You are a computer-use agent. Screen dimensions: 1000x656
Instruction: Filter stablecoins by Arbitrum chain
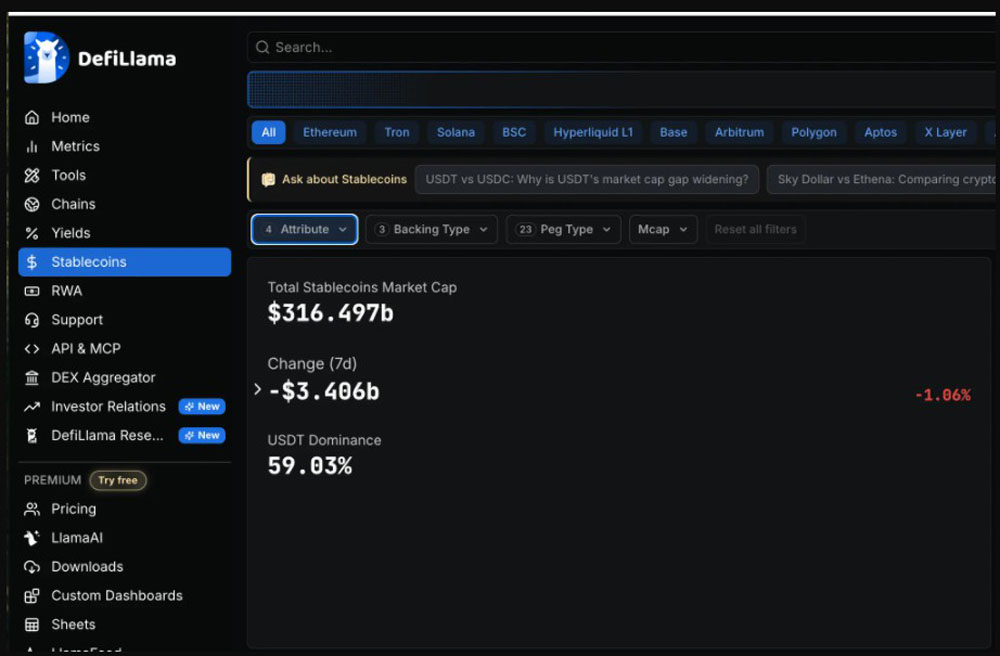(739, 133)
